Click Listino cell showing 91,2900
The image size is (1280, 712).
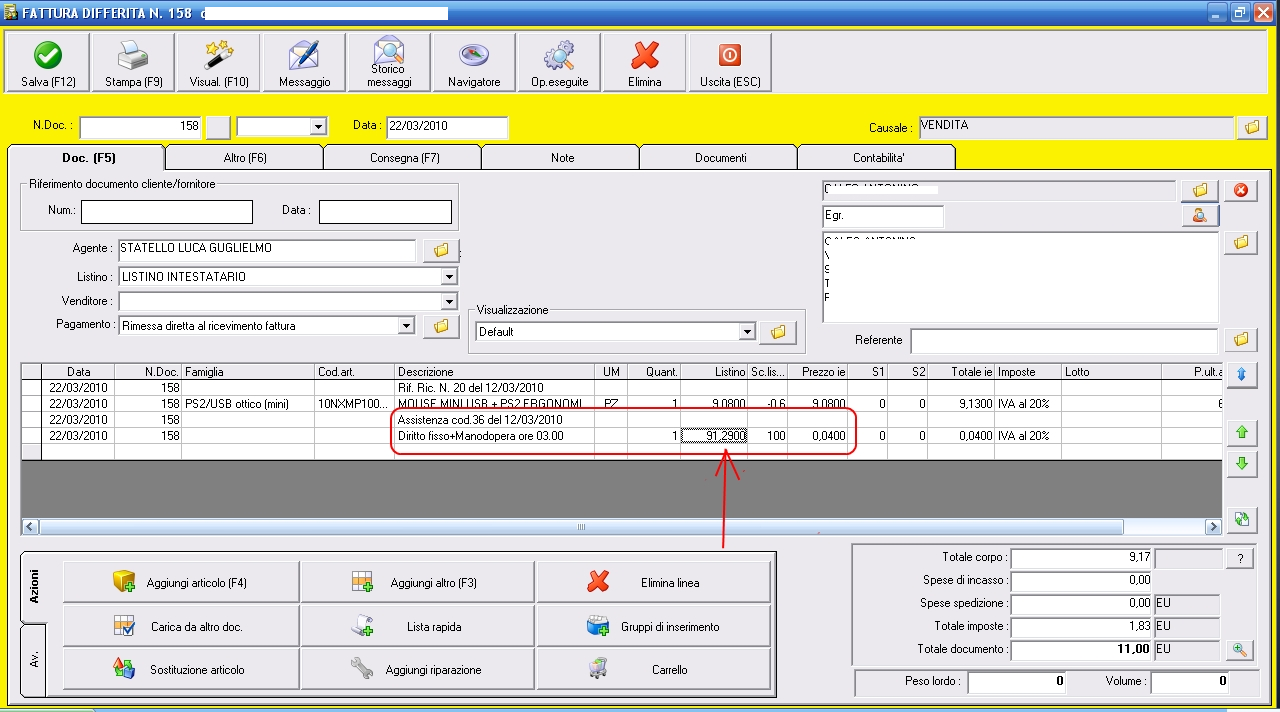pos(714,436)
